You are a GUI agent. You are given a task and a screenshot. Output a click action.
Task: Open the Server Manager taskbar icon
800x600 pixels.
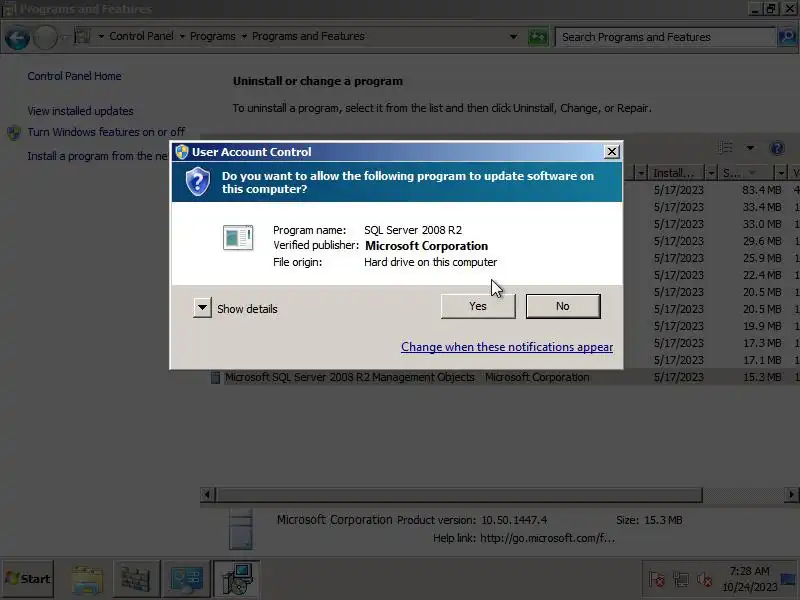click(x=186, y=580)
